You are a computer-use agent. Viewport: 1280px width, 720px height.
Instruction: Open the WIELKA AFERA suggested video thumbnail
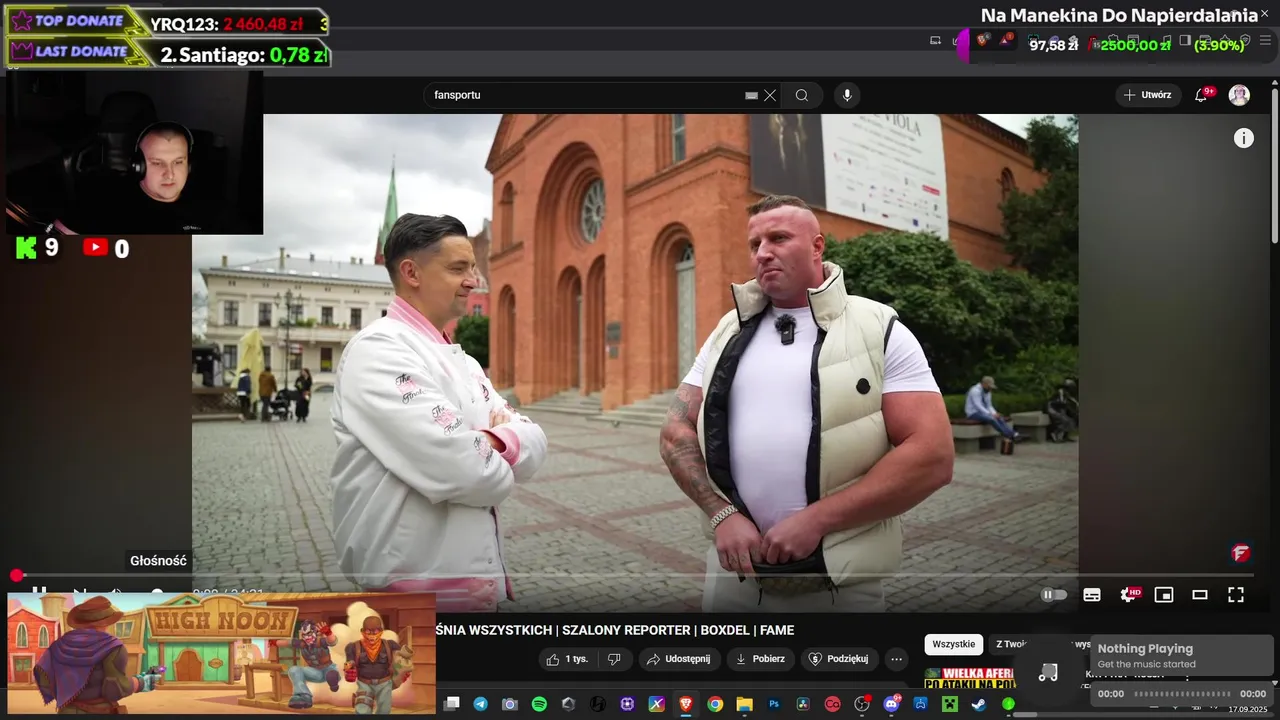coord(970,678)
